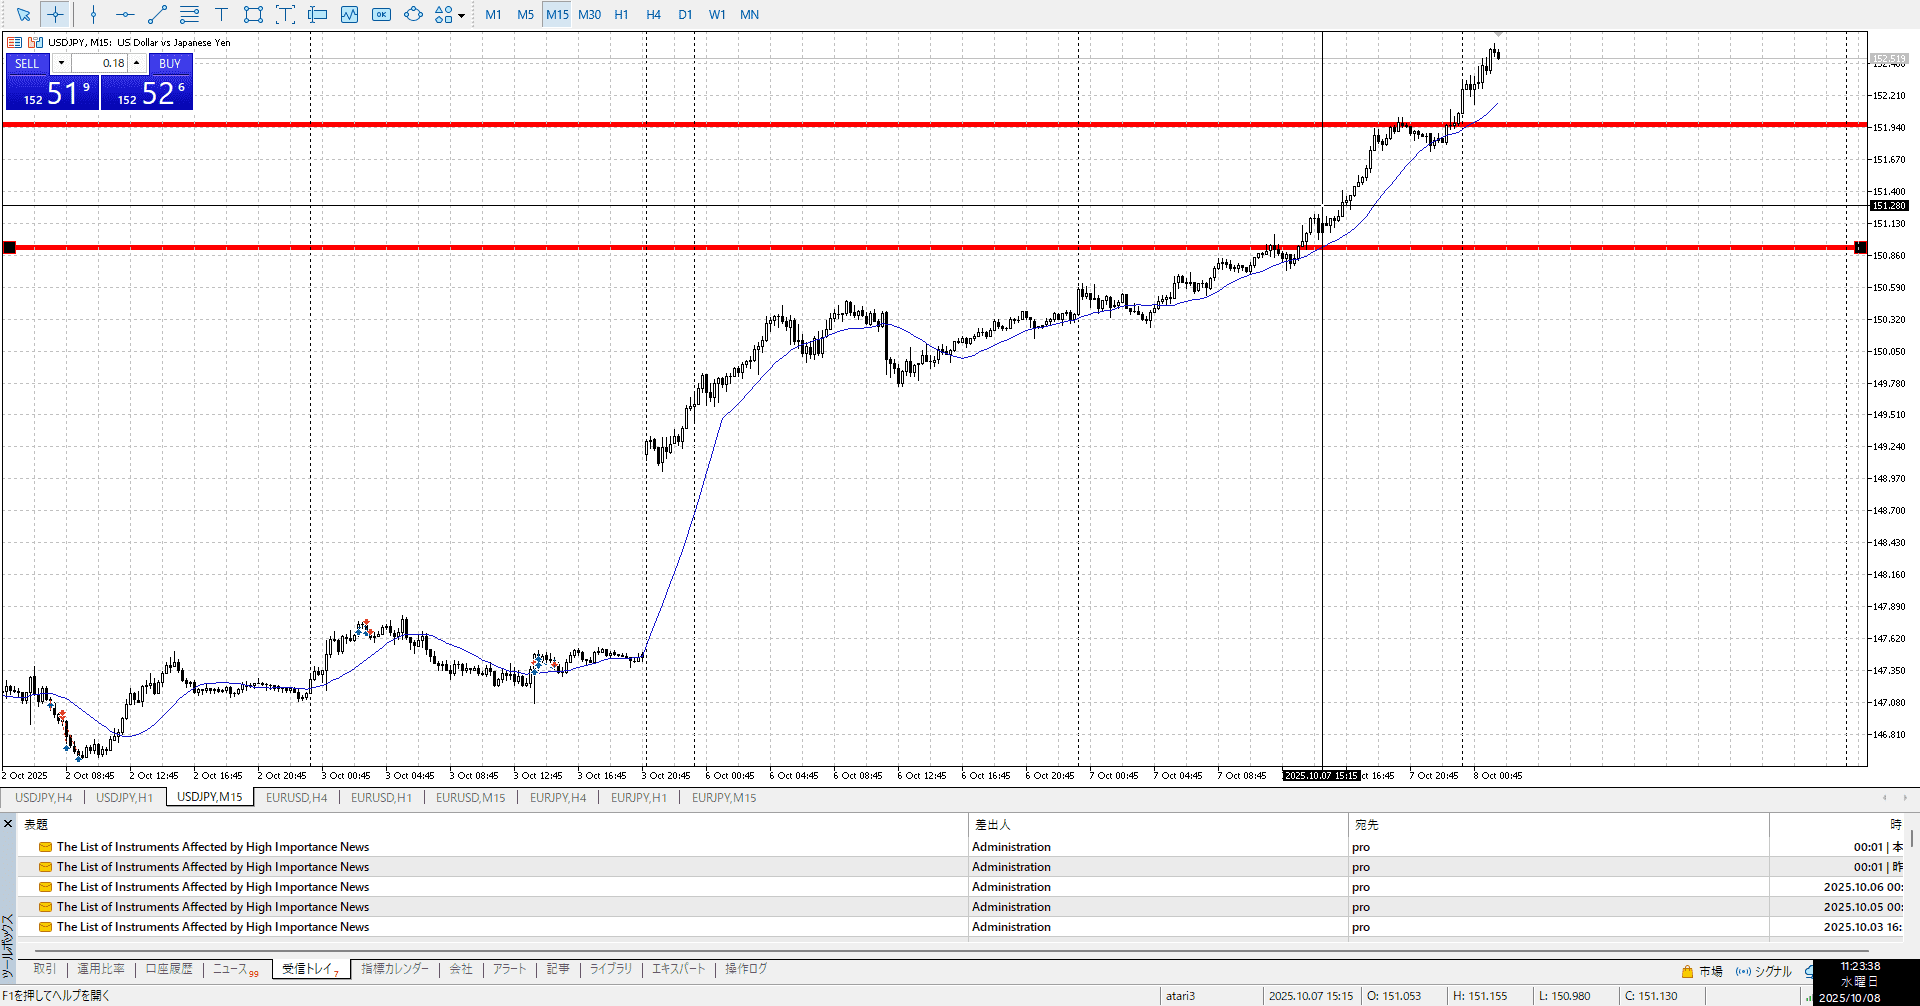This screenshot has height=1006, width=1920.
Task: Switch to 指標カレンダー tab in toolbox
Action: pos(394,969)
